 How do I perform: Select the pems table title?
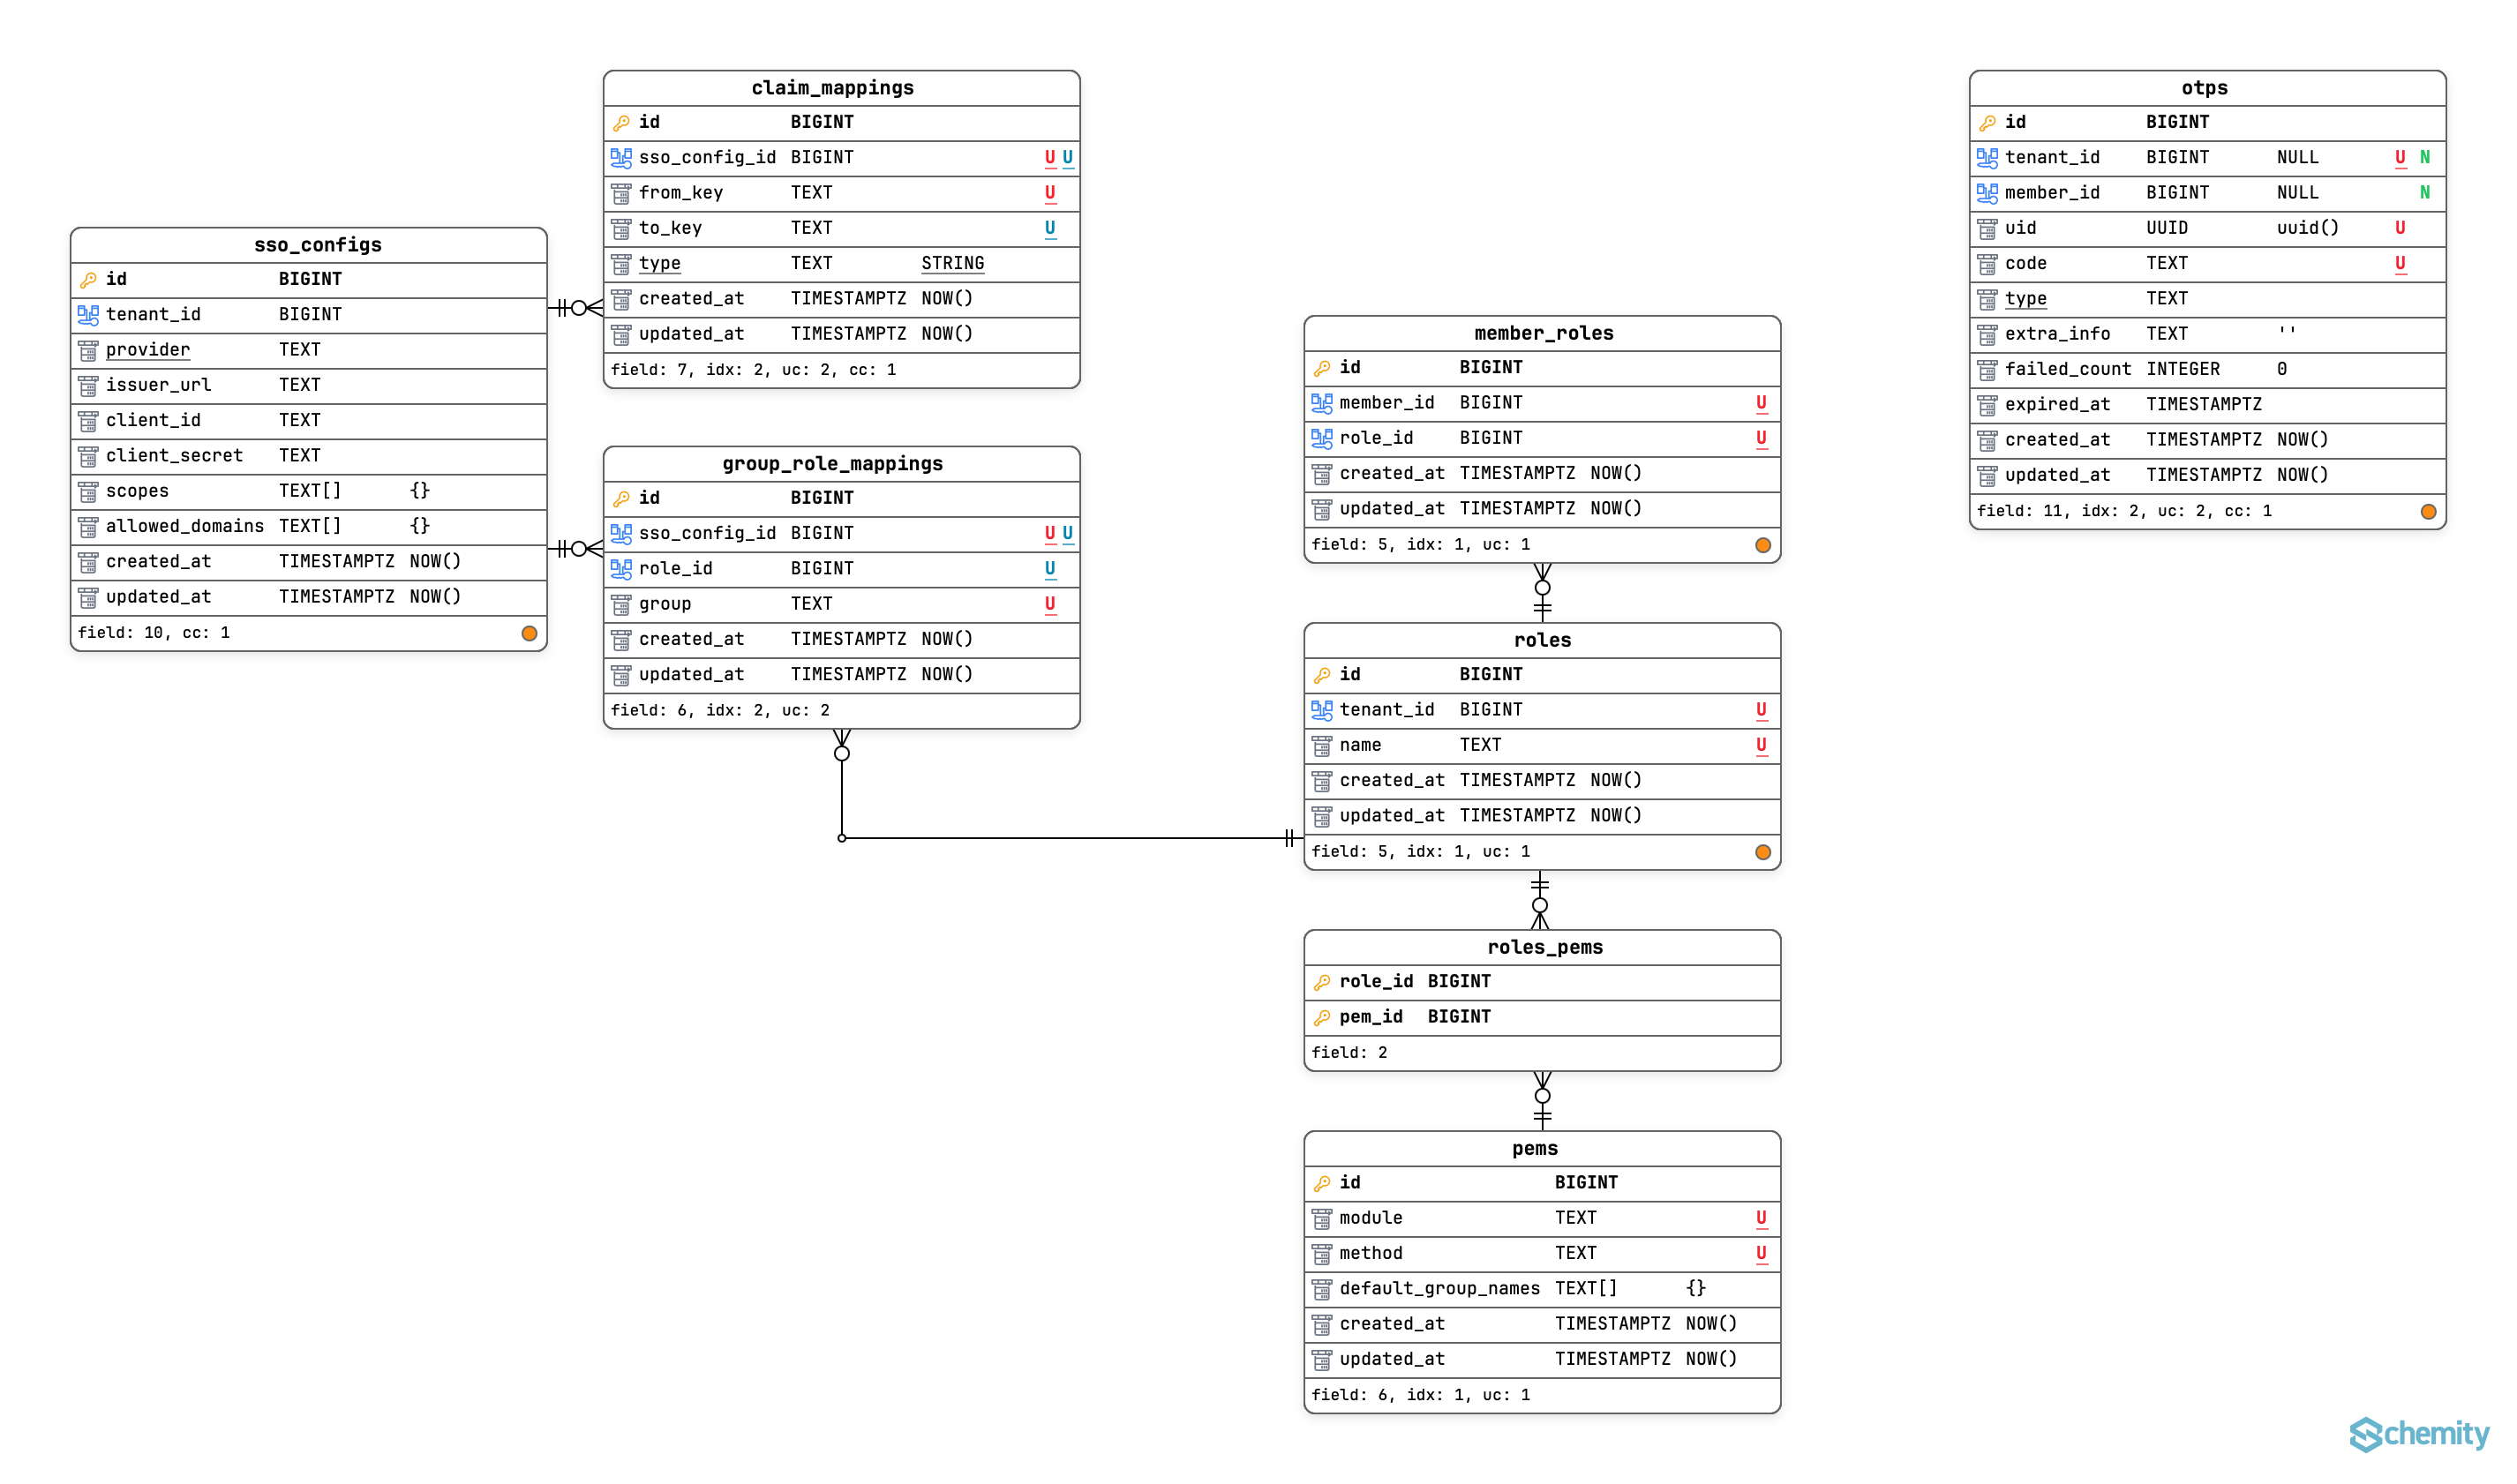coord(1535,1149)
